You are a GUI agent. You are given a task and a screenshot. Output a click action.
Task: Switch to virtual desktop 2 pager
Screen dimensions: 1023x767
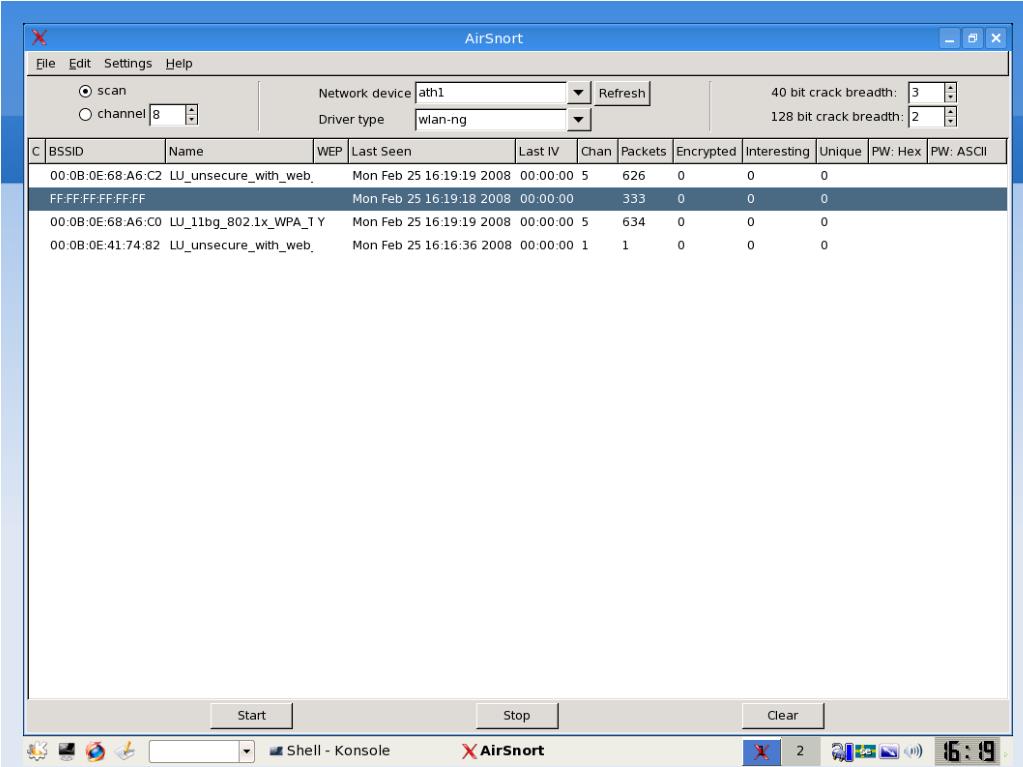pyautogui.click(x=800, y=751)
